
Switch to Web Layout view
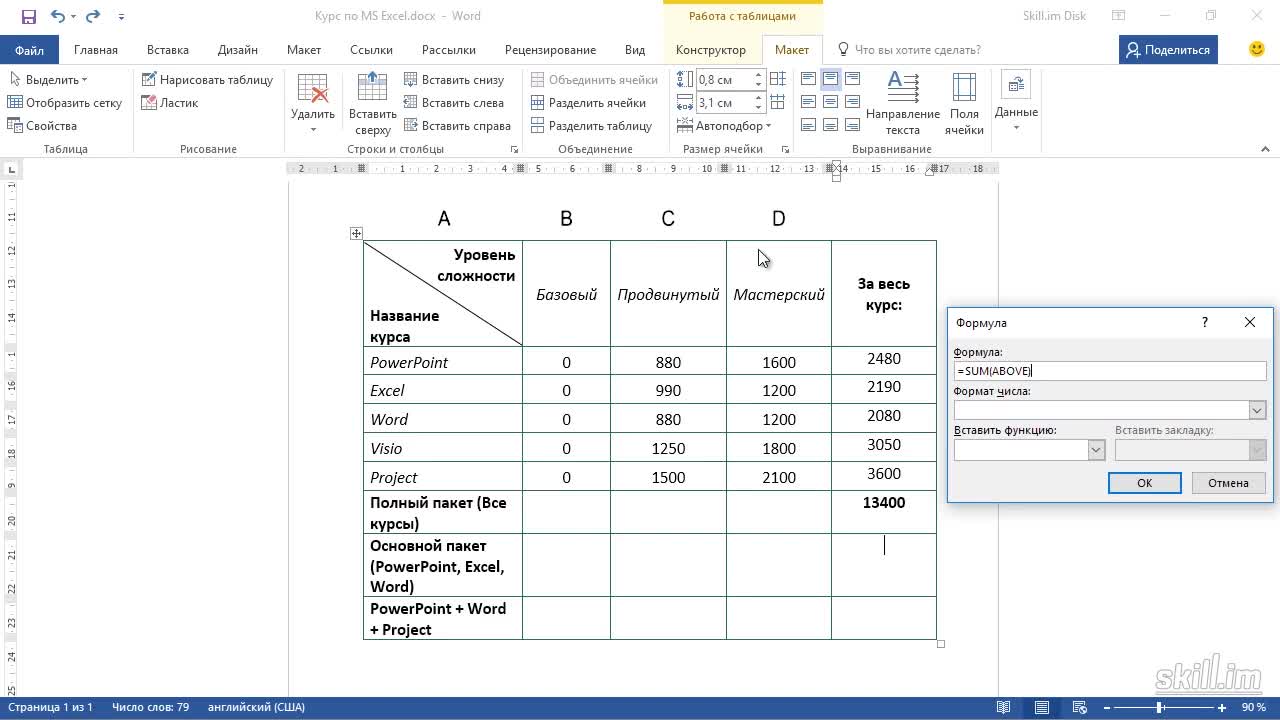coord(1079,707)
